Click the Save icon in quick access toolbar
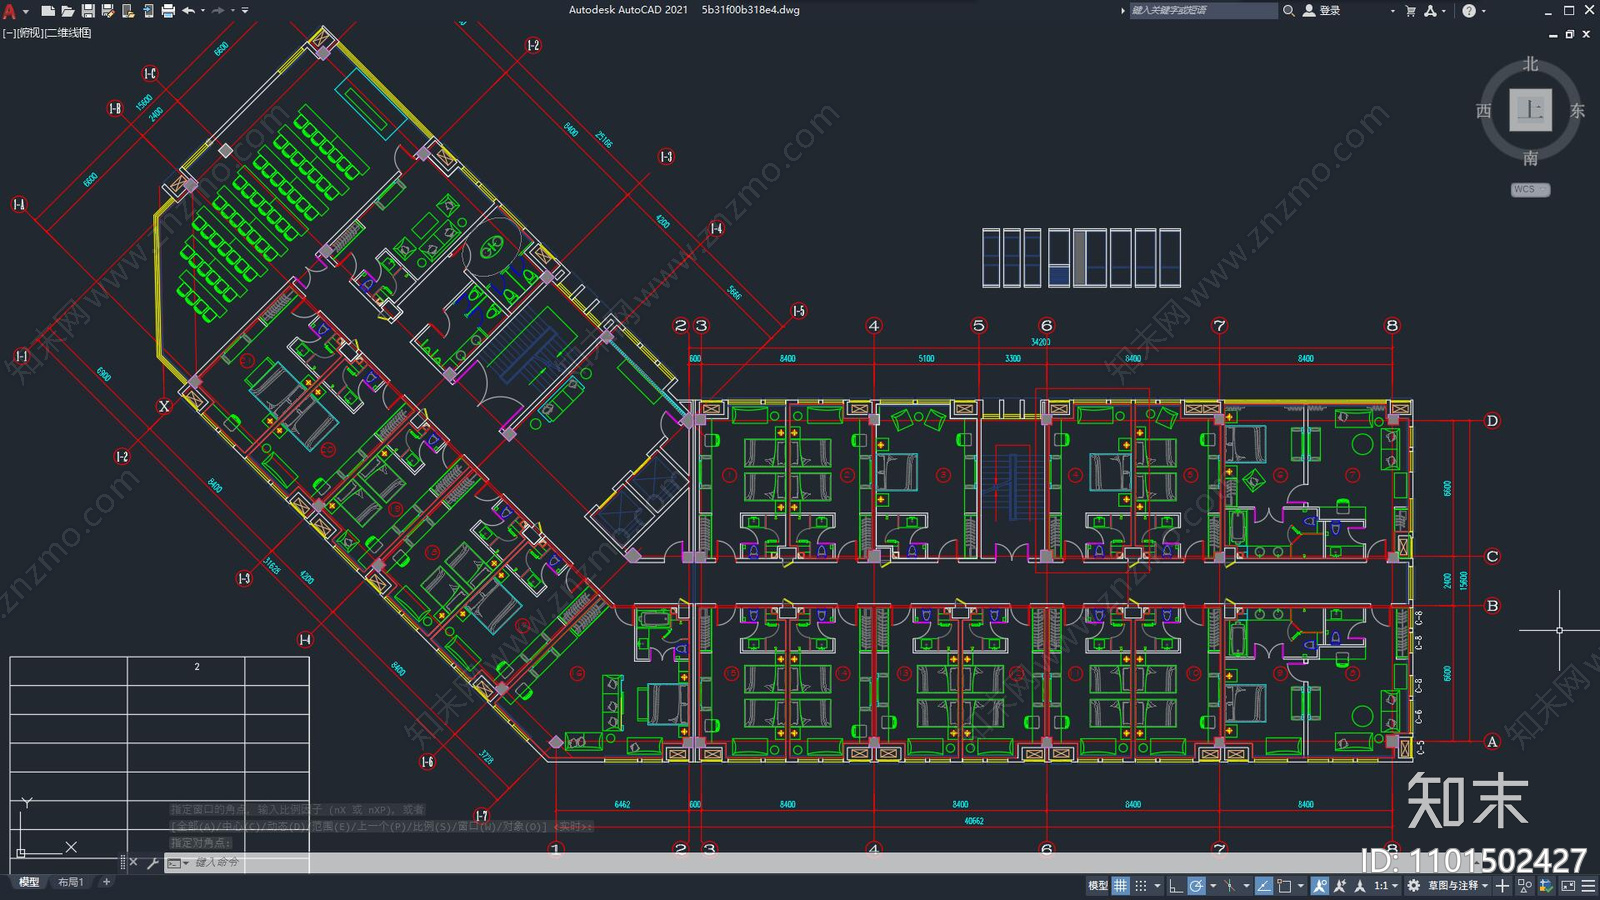Screen dimensions: 1600x900 pyautogui.click(x=88, y=11)
